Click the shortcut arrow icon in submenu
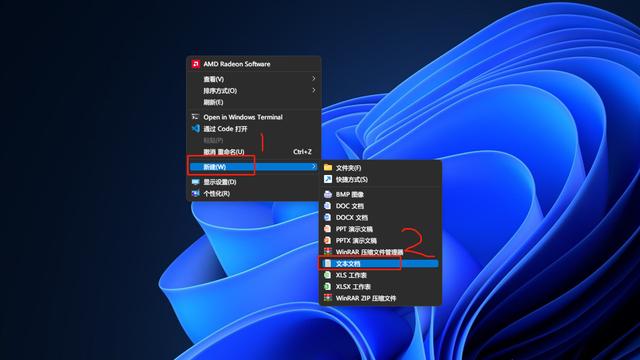Screen dimensions: 640x360 tap(328, 179)
